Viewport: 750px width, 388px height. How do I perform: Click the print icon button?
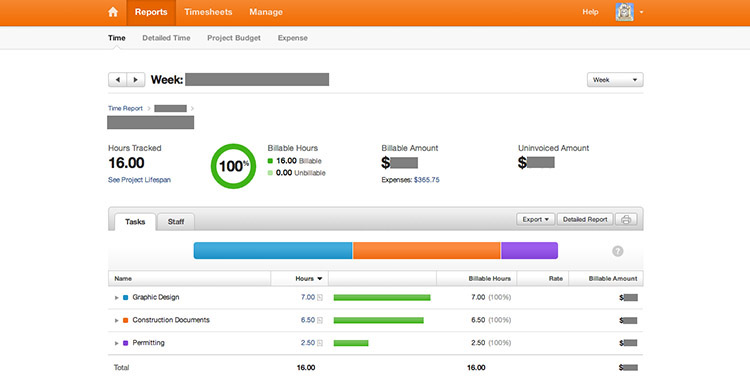pyautogui.click(x=626, y=220)
